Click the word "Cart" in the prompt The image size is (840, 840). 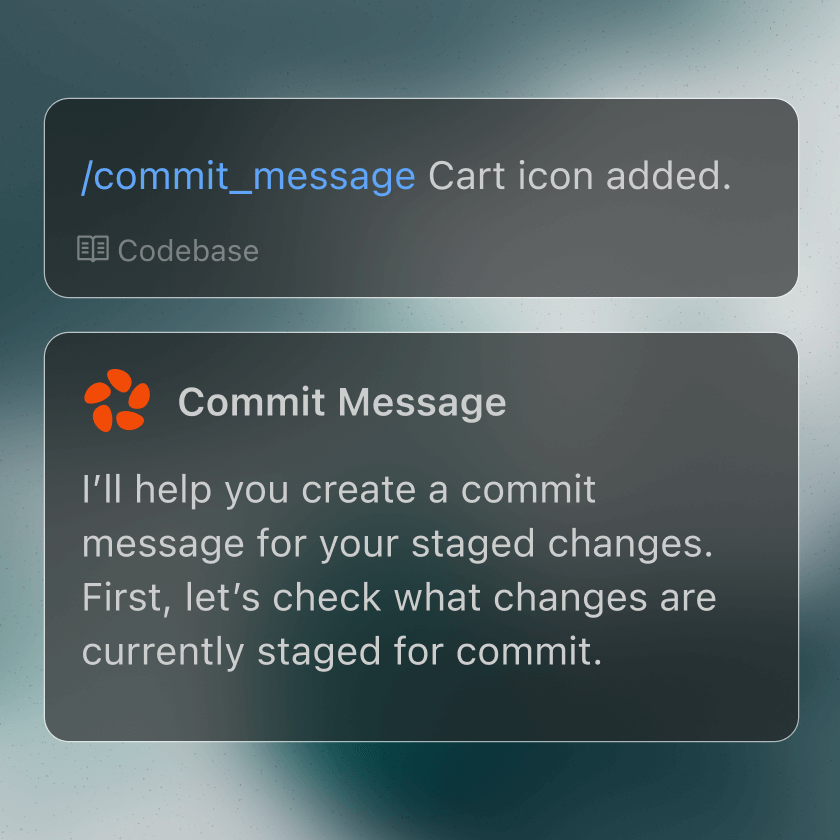(x=467, y=176)
